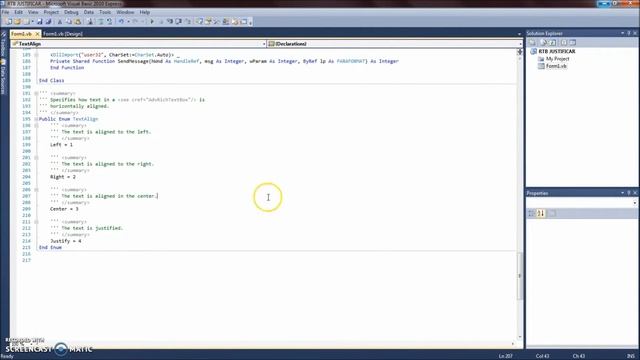Collapse summary outline at line 201
The image size is (640, 360).
point(36,158)
